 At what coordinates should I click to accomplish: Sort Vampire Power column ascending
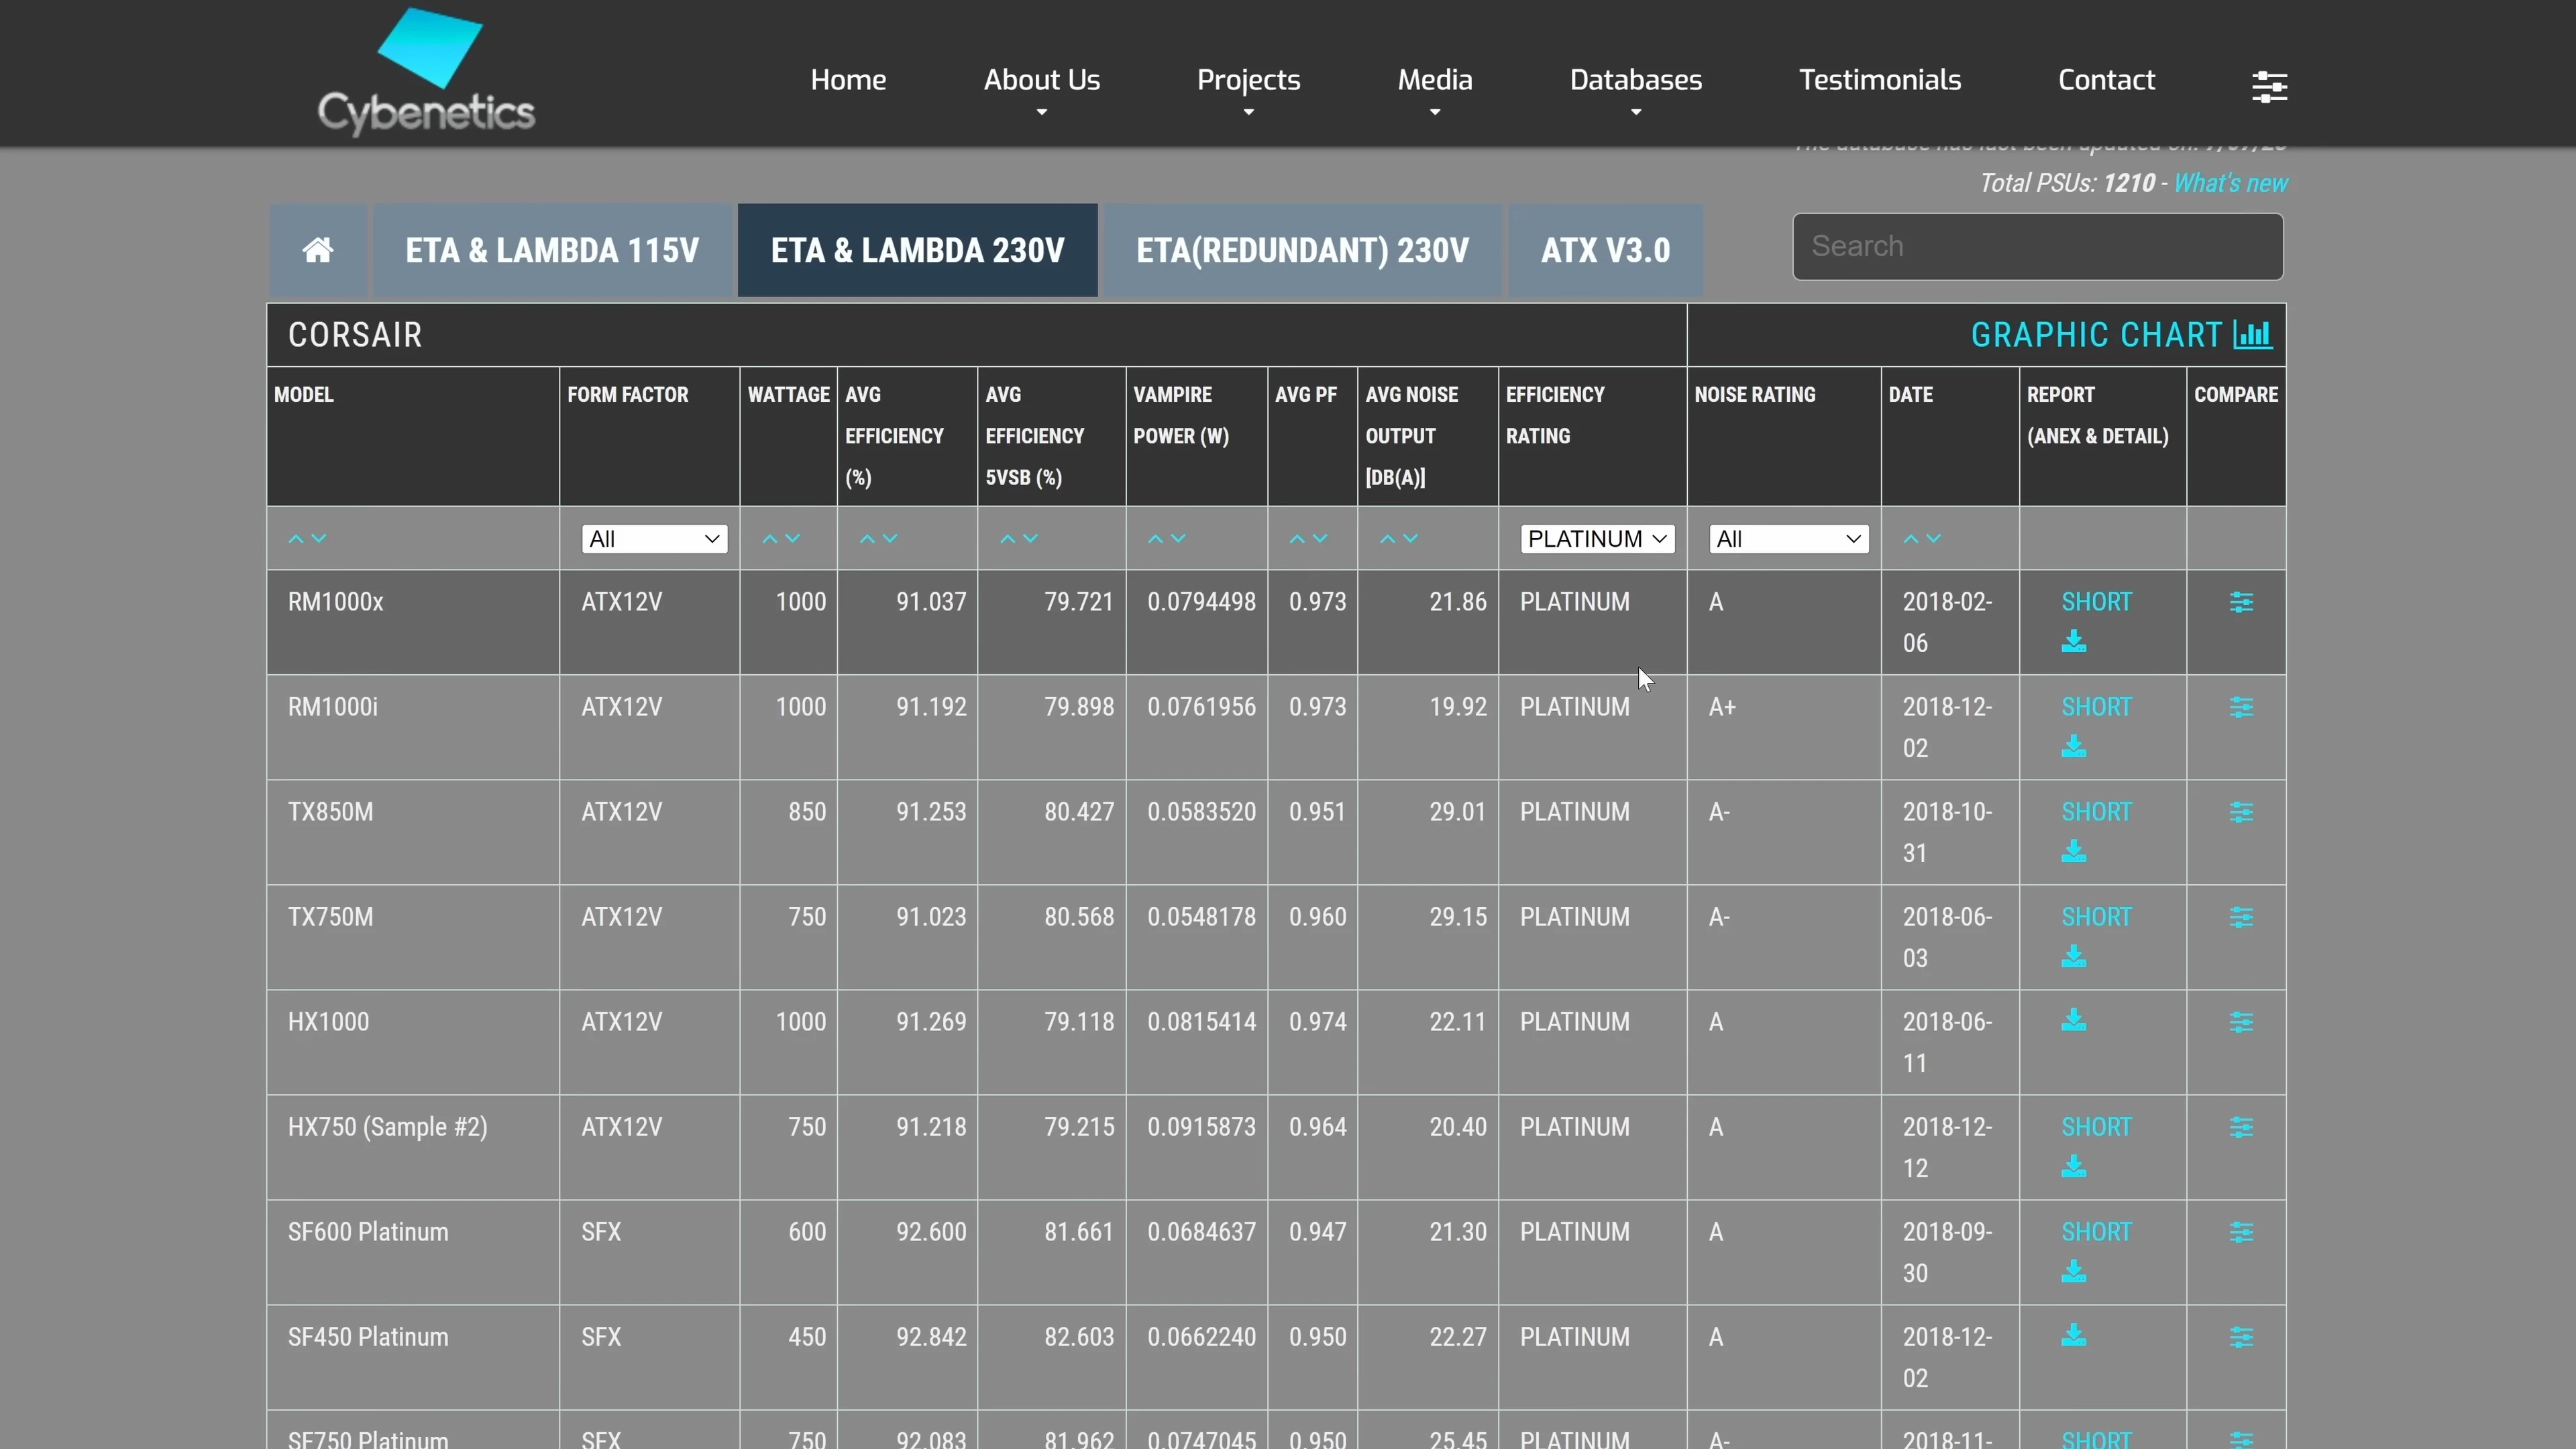(1155, 539)
